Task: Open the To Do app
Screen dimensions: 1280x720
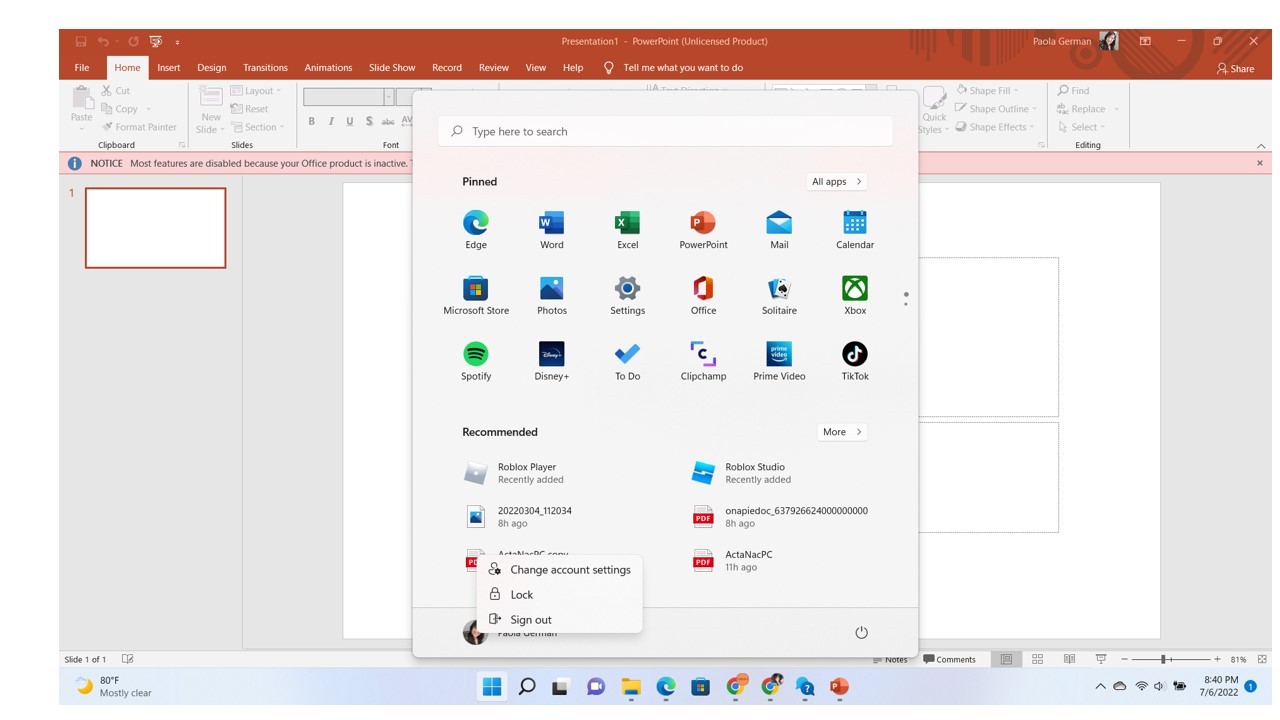Action: [627, 362]
